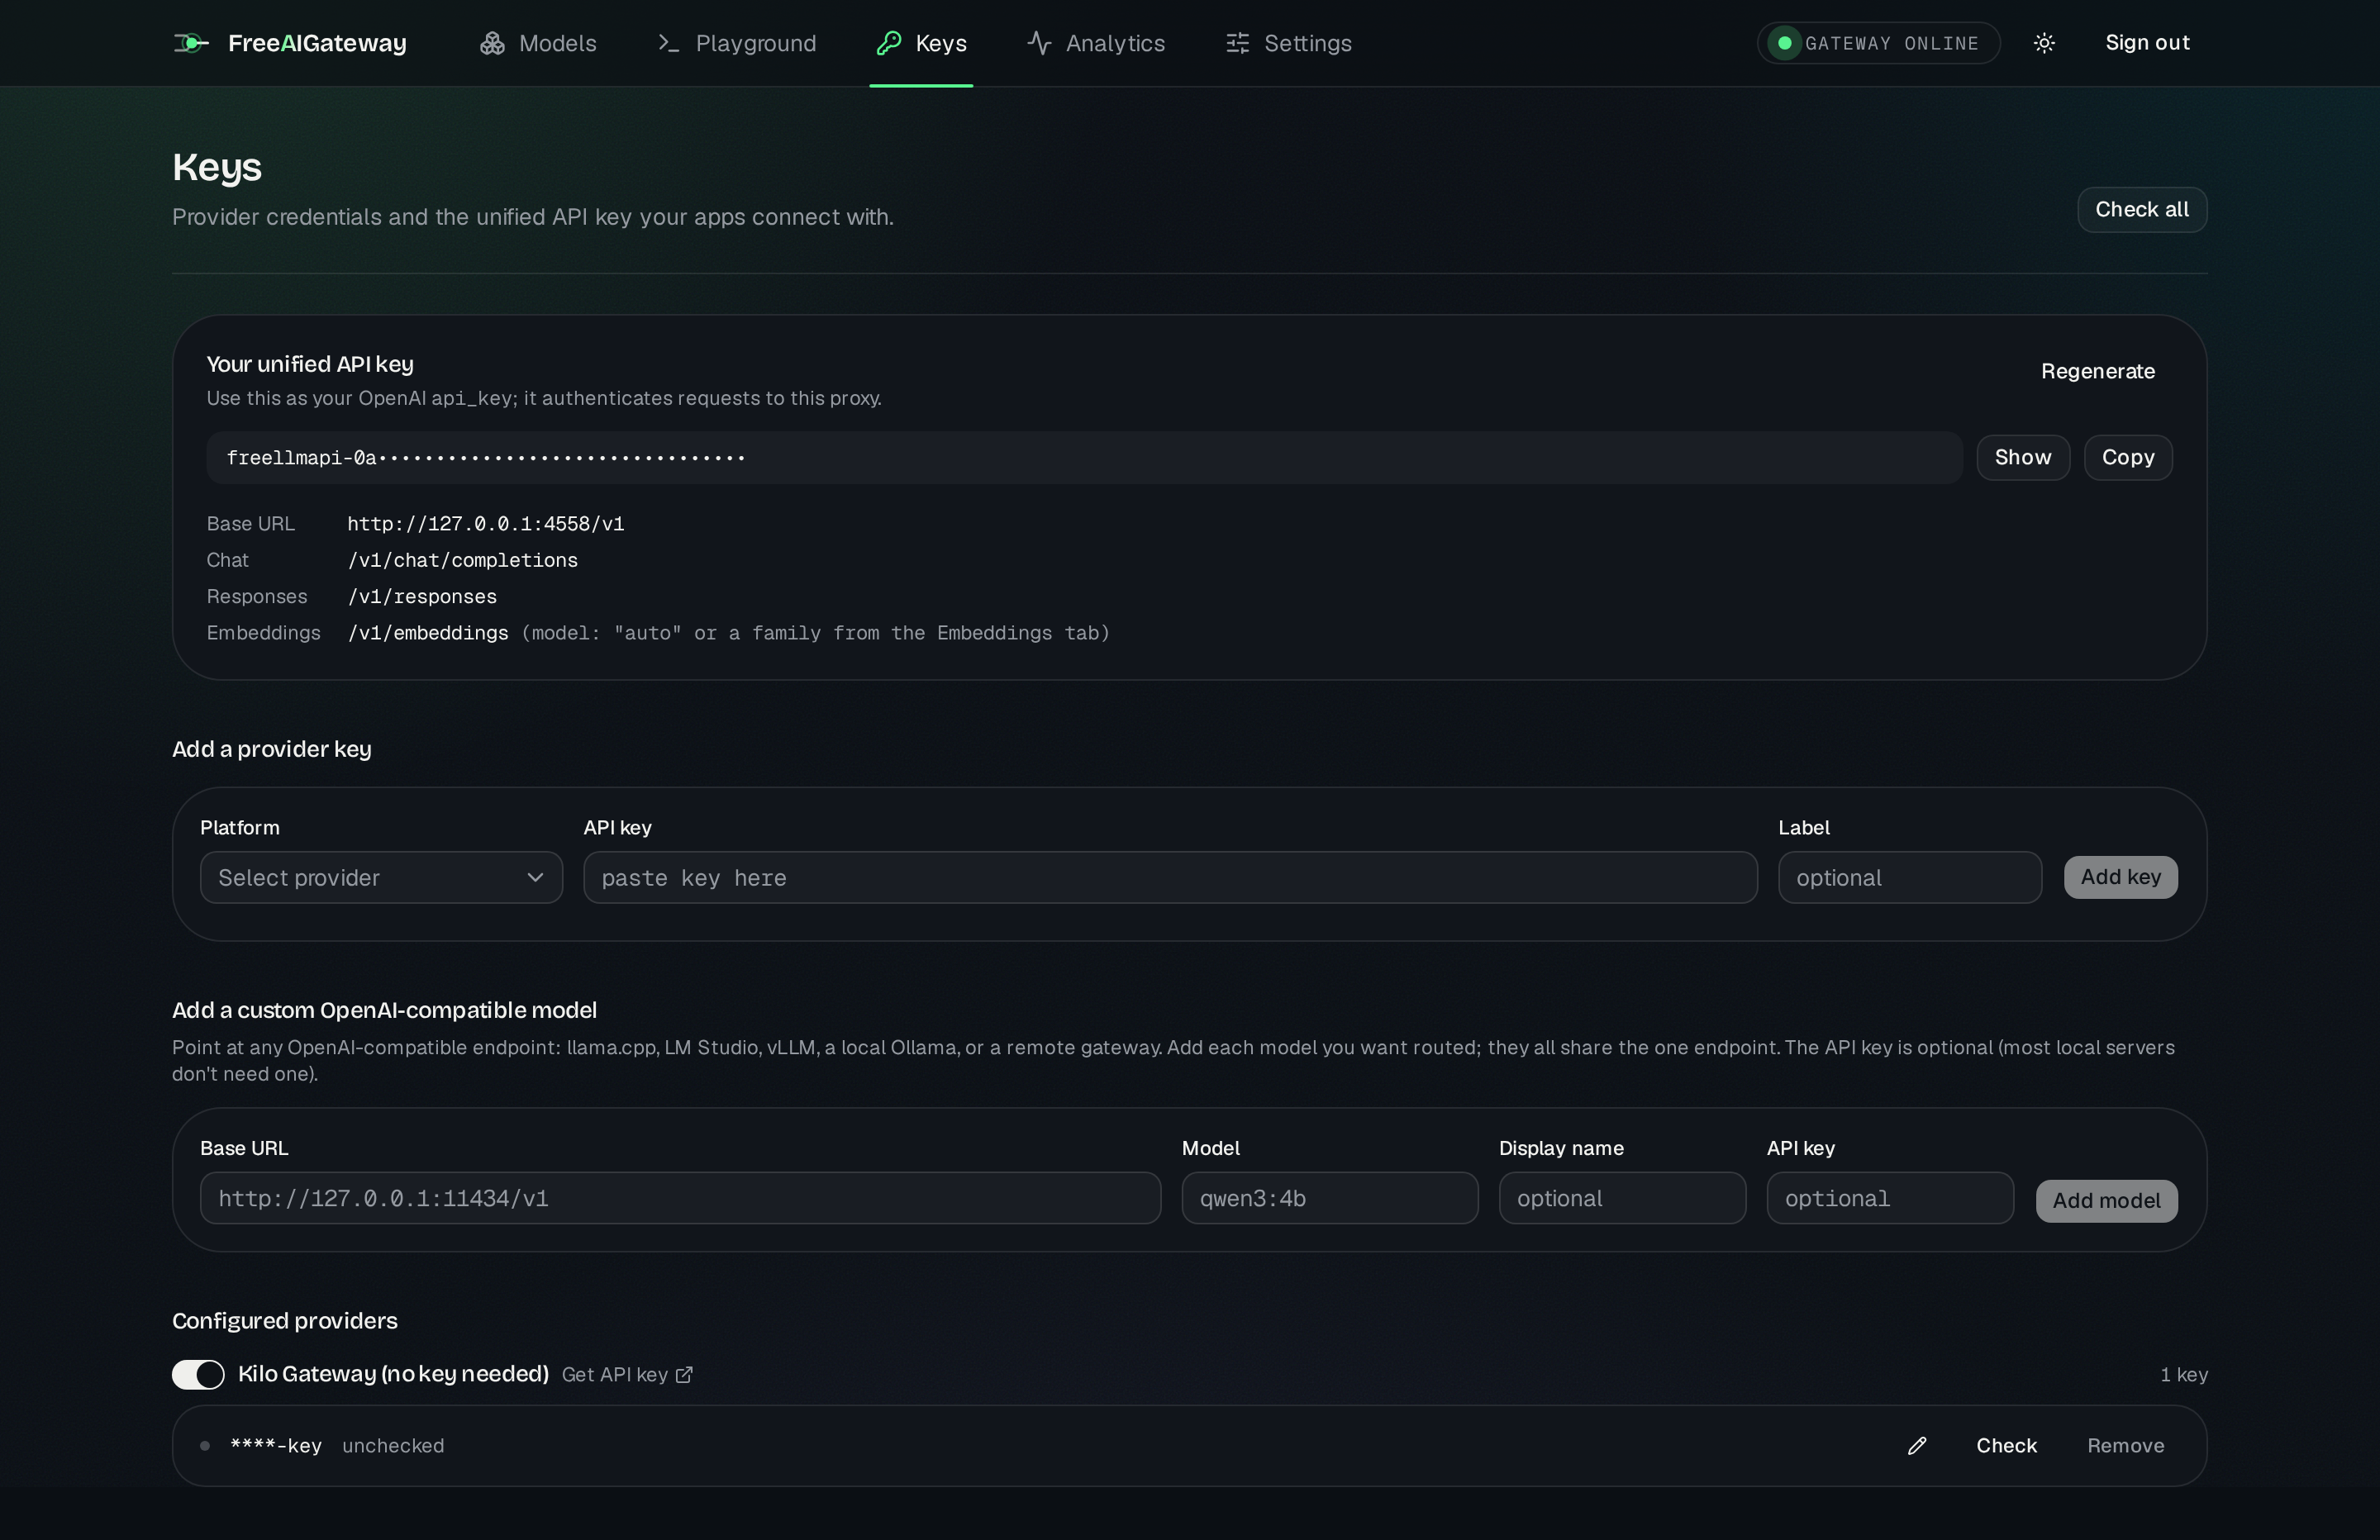Focus the paste key here field
Screen dimensions: 2380x1540
(x=1170, y=878)
